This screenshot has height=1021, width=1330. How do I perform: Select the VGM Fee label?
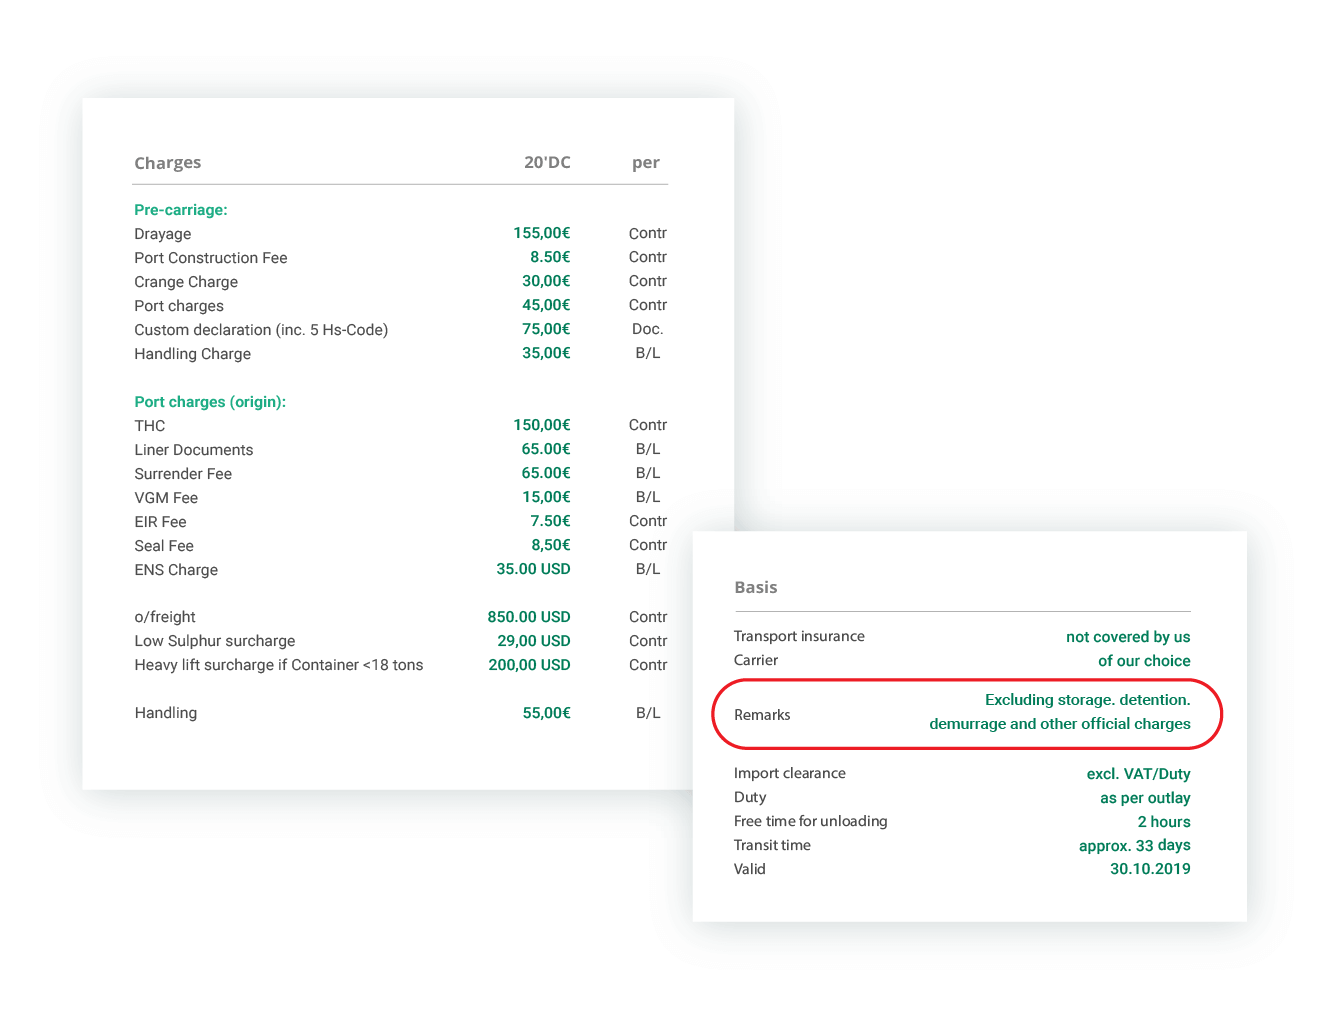coord(166,498)
